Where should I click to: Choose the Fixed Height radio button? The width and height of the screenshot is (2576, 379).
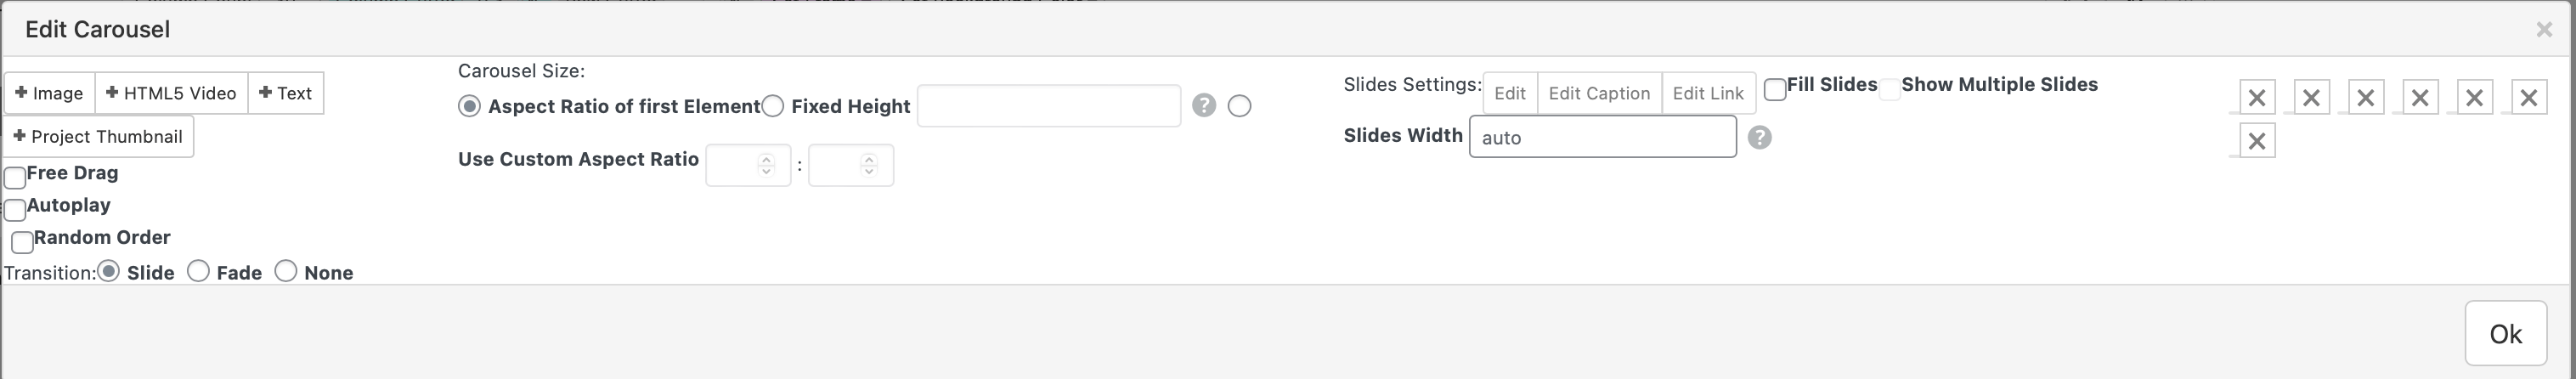coord(773,106)
